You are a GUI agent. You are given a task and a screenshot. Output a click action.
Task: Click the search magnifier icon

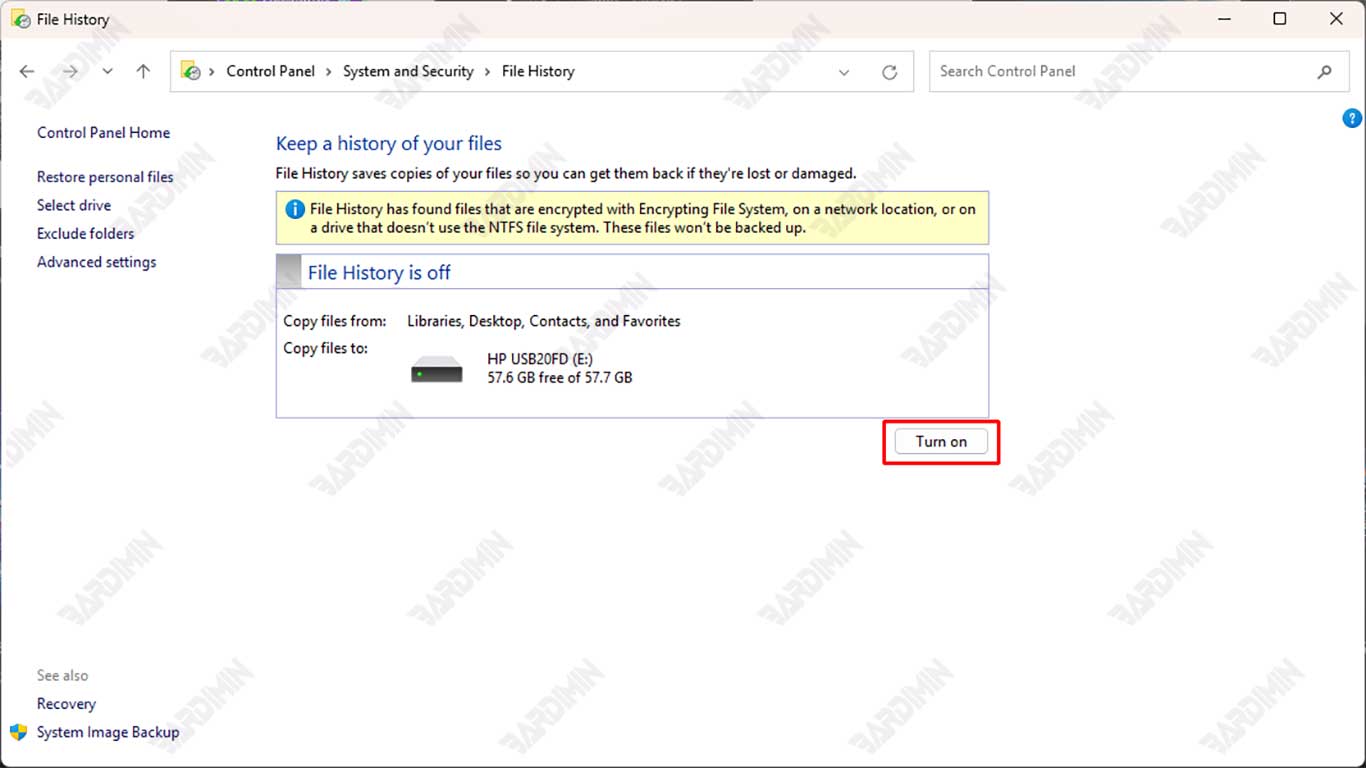click(x=1325, y=71)
